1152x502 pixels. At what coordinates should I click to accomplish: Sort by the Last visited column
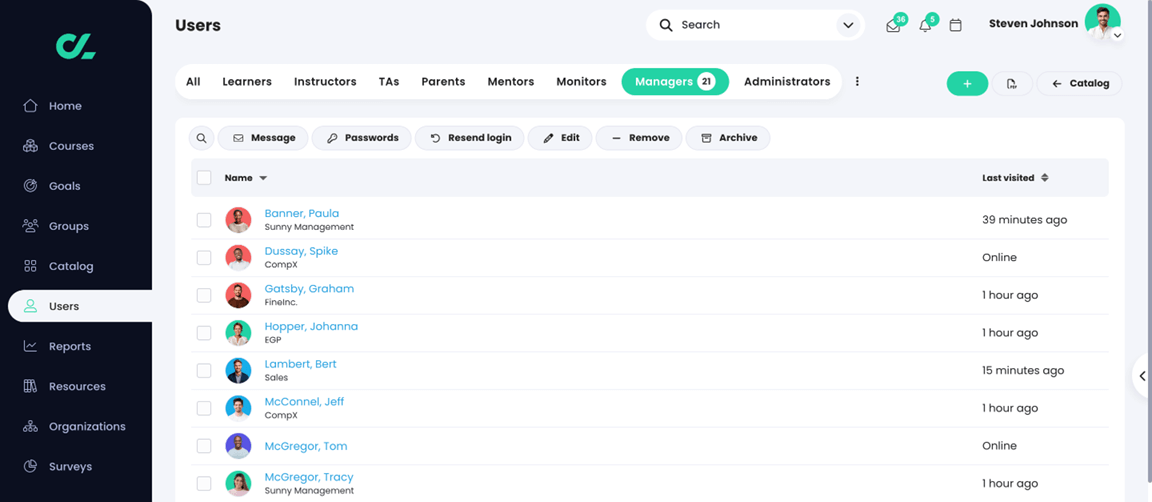click(1015, 178)
